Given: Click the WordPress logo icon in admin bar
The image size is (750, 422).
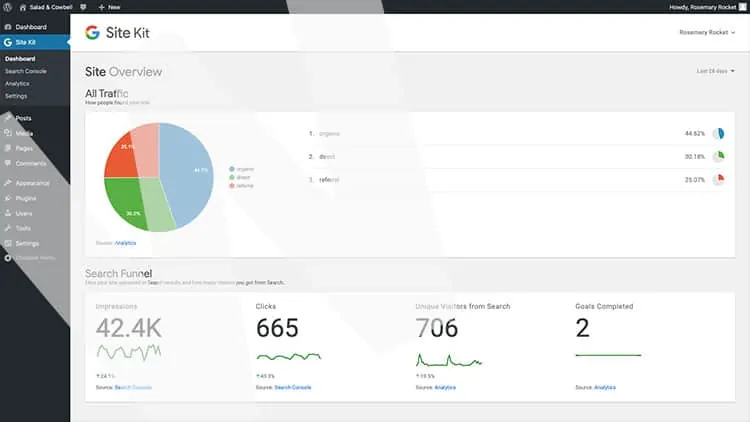Looking at the screenshot, I should (7, 7).
